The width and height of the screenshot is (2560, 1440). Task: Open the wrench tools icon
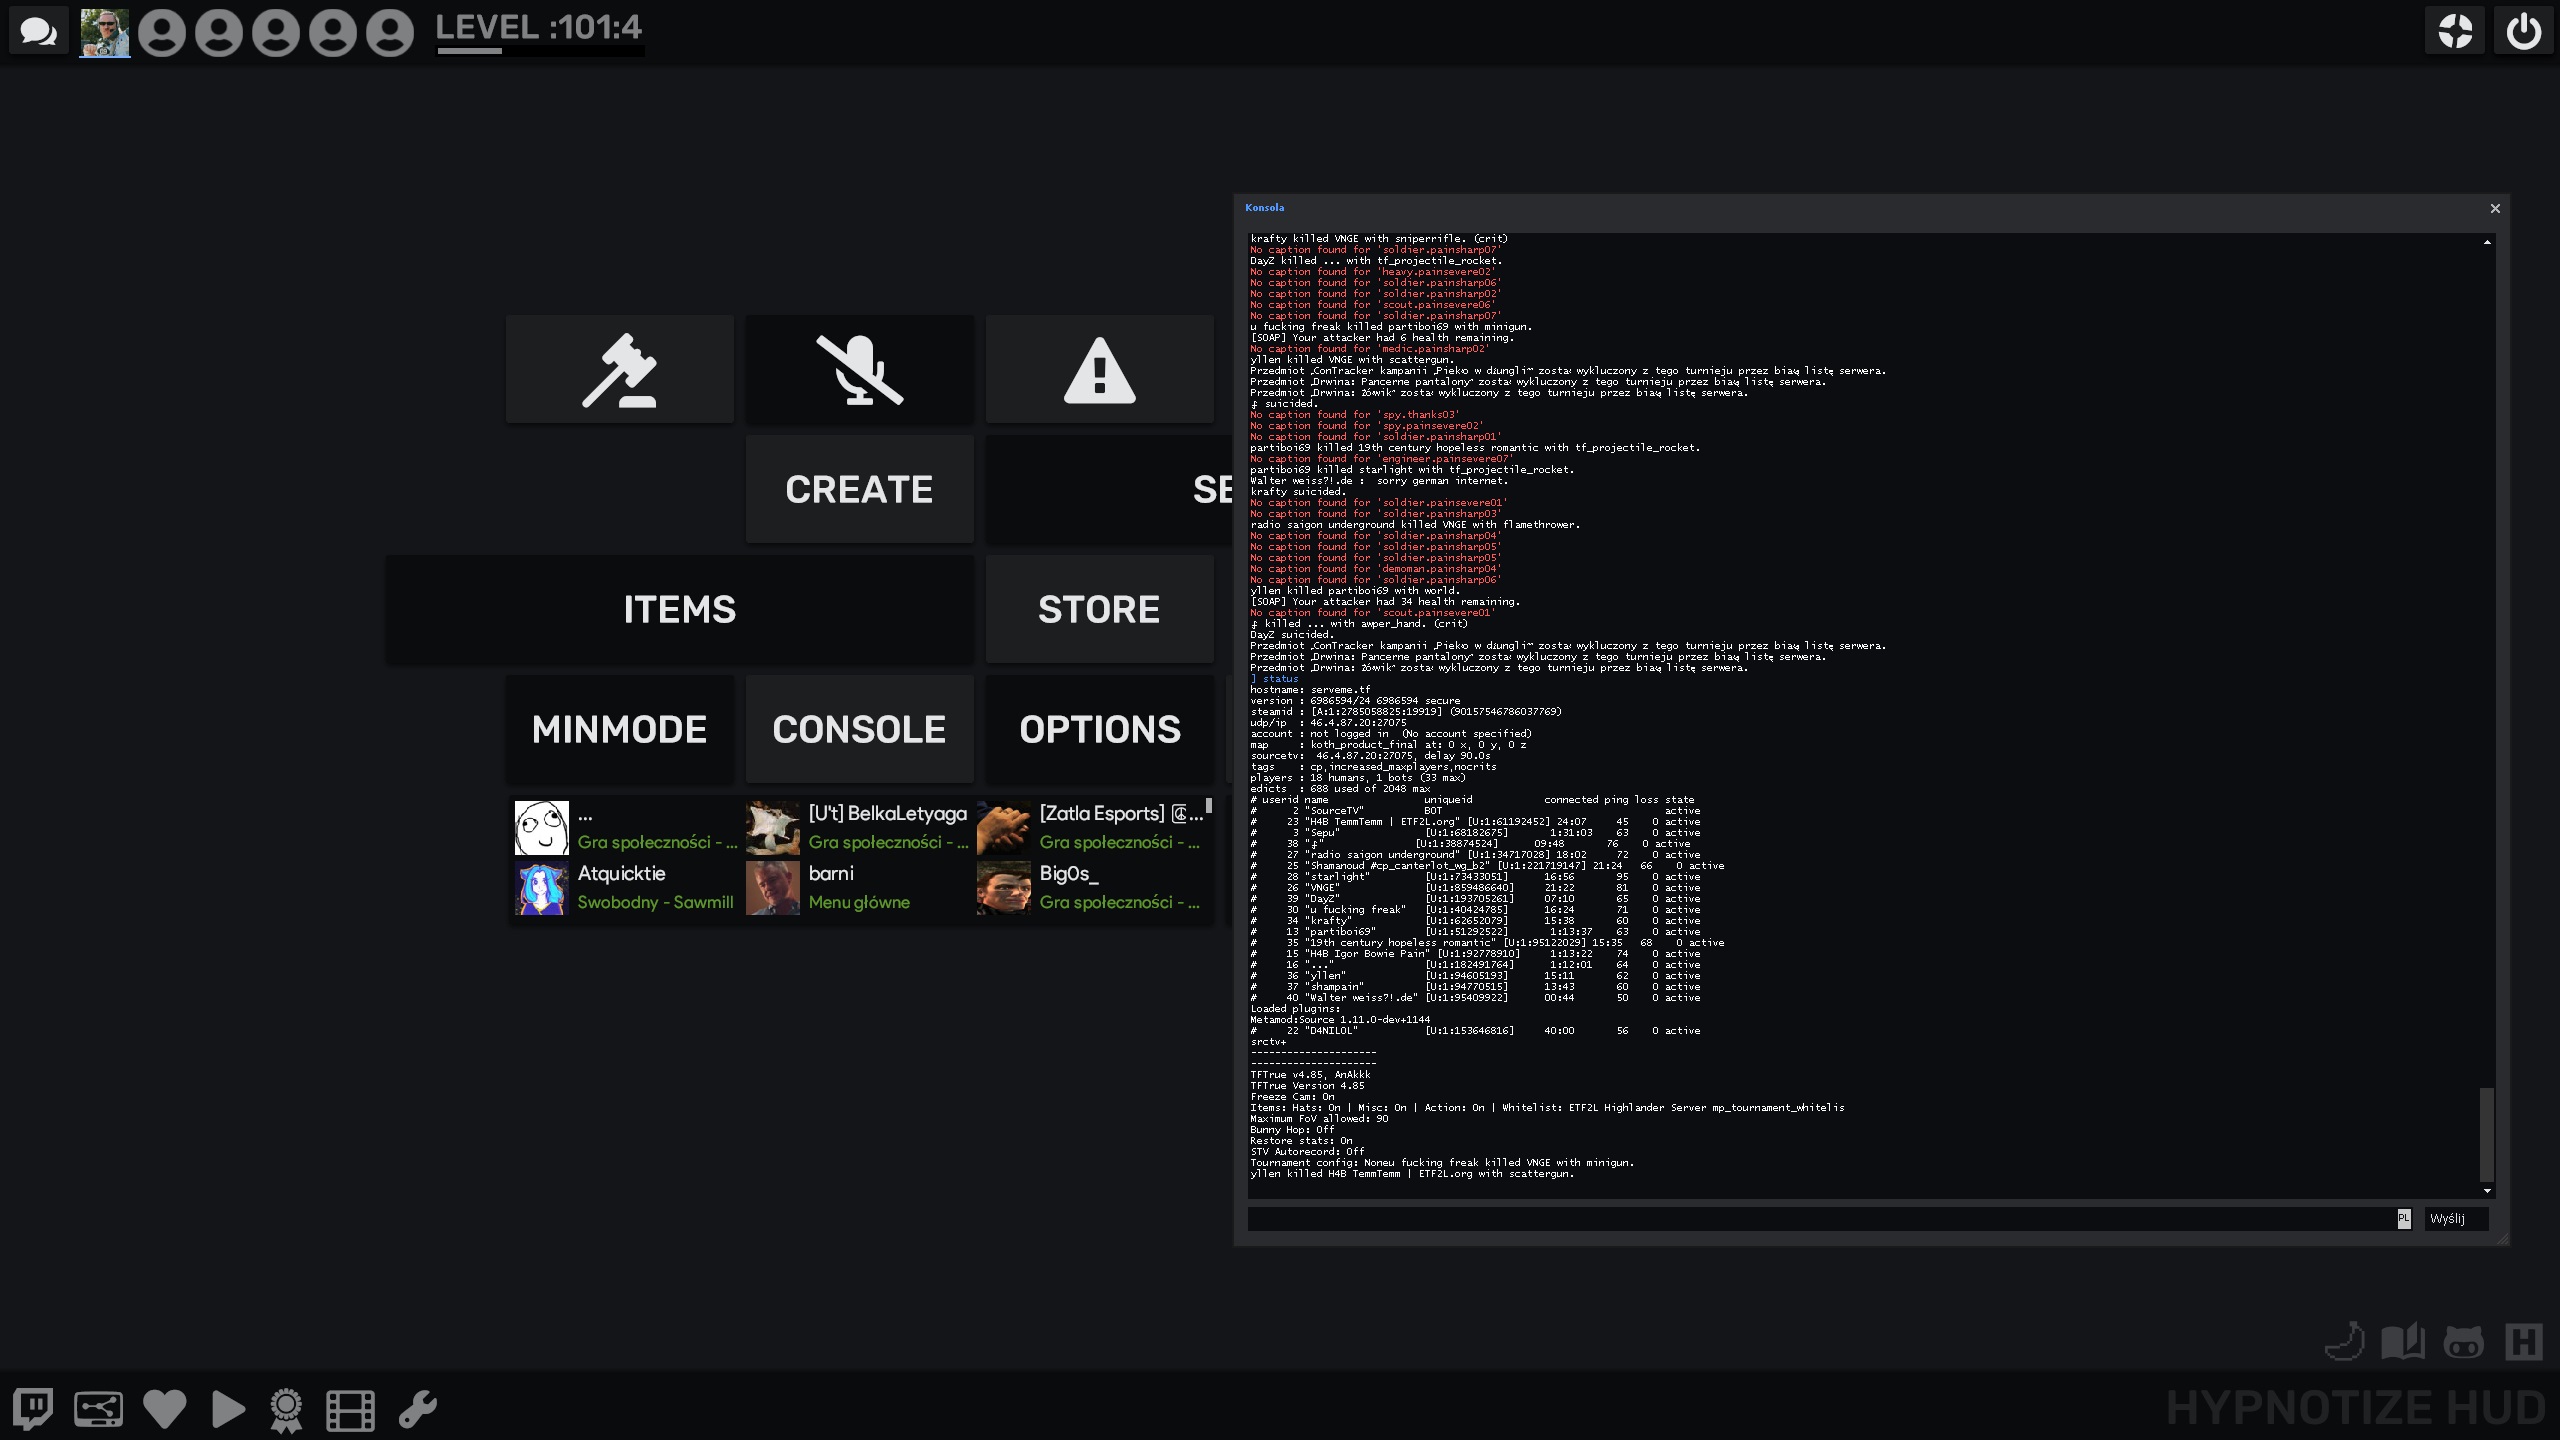417,1409
